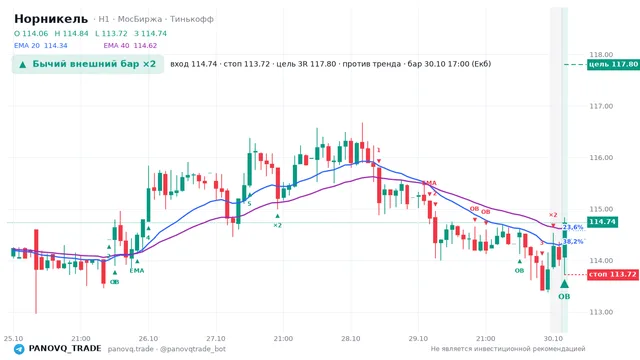640x360 pixels.
Task: Select the green цель 117.80 target tag
Action: [613, 64]
